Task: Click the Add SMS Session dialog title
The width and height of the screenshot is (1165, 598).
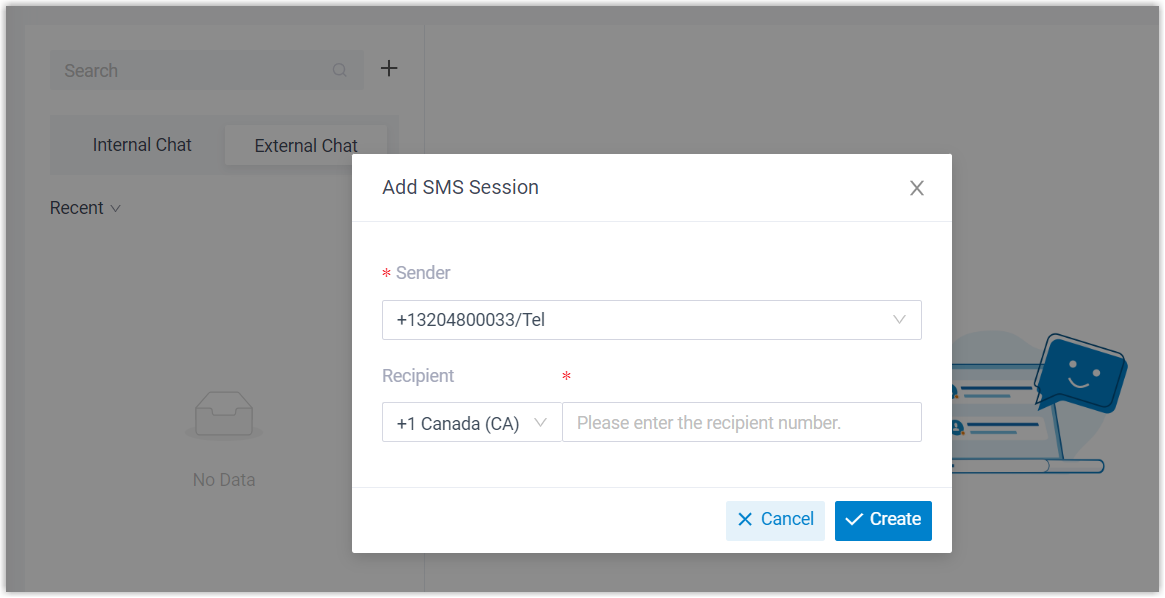Action: [x=460, y=187]
